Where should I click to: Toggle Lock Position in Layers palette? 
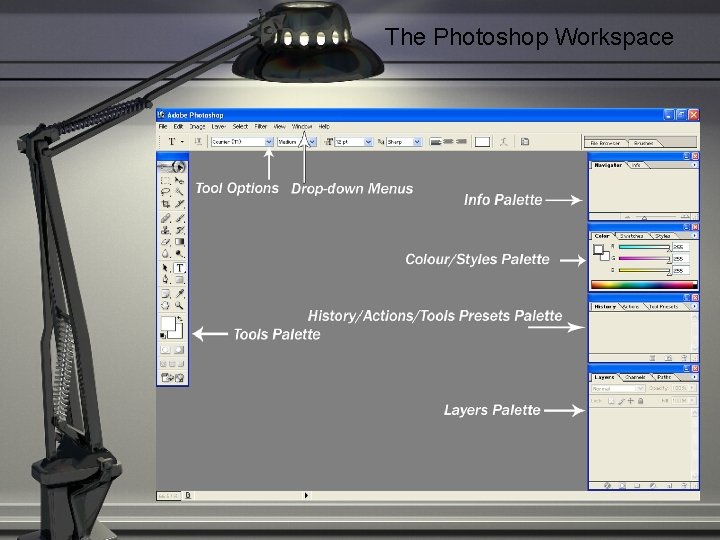click(x=631, y=401)
